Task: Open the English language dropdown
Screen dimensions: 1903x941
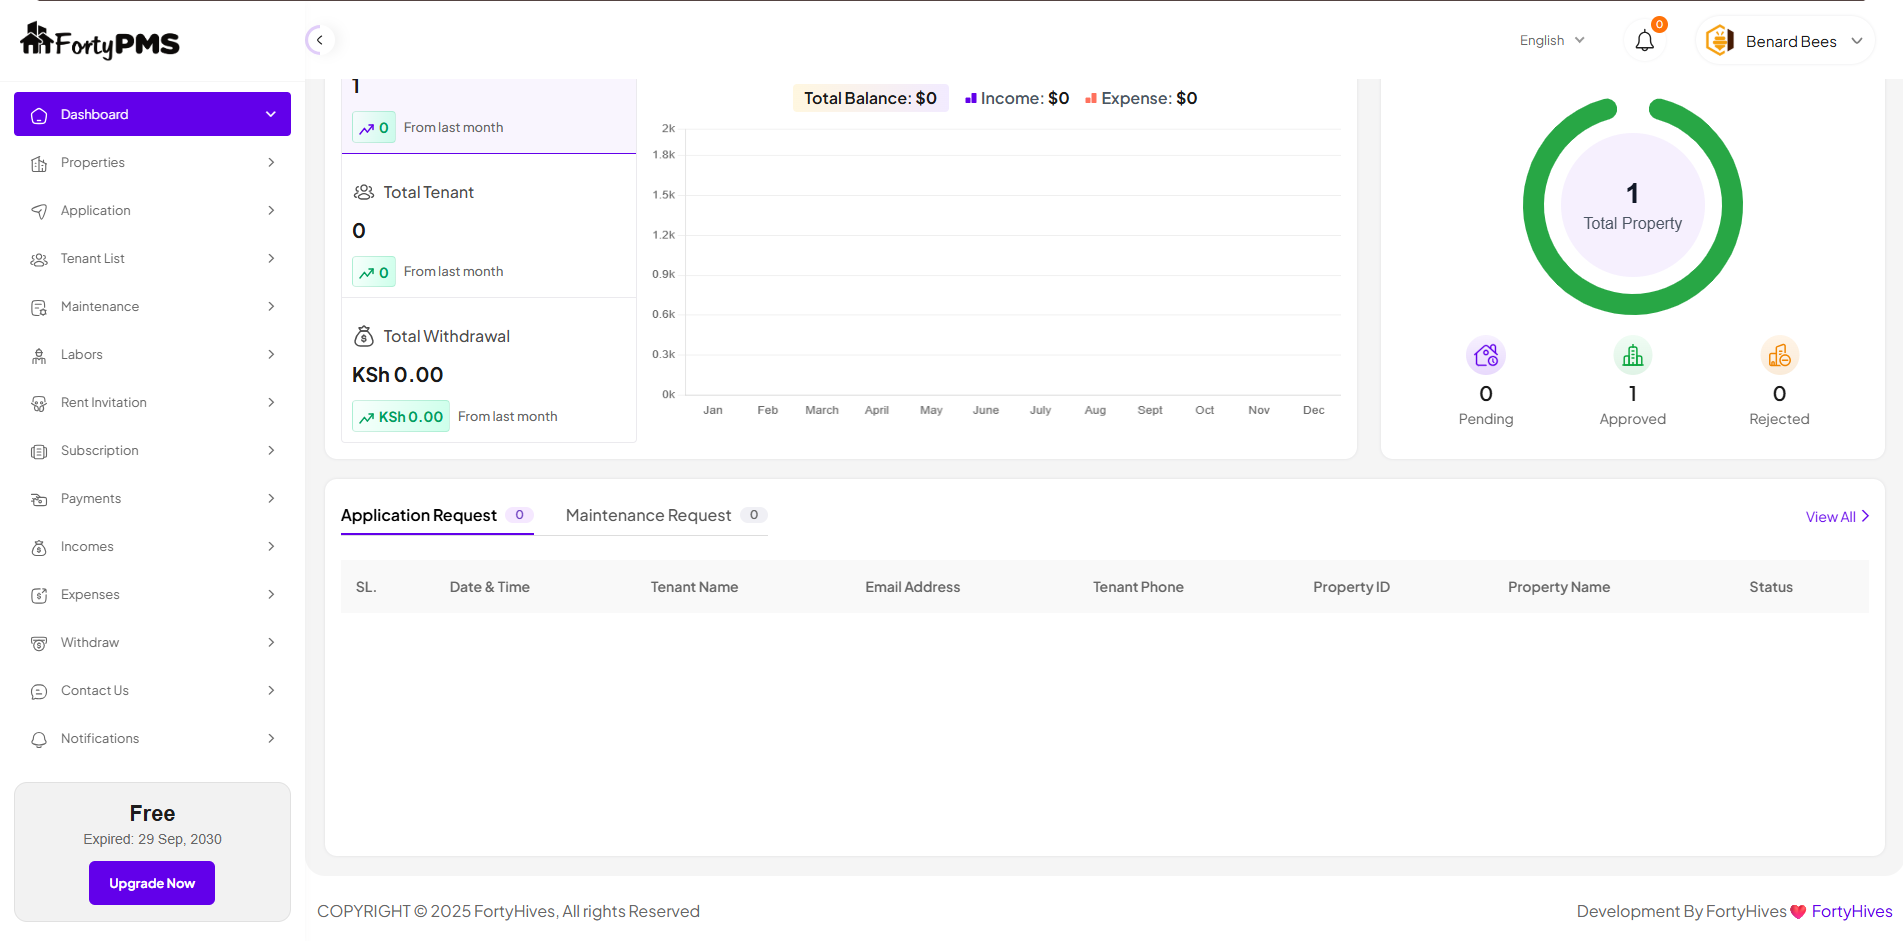Action: pyautogui.click(x=1551, y=41)
